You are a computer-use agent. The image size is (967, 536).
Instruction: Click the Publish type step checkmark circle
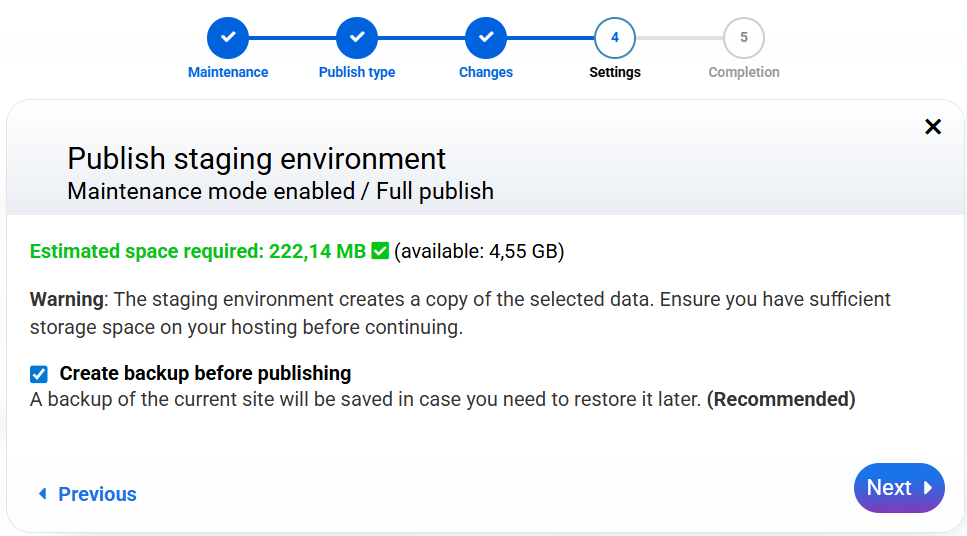point(357,38)
